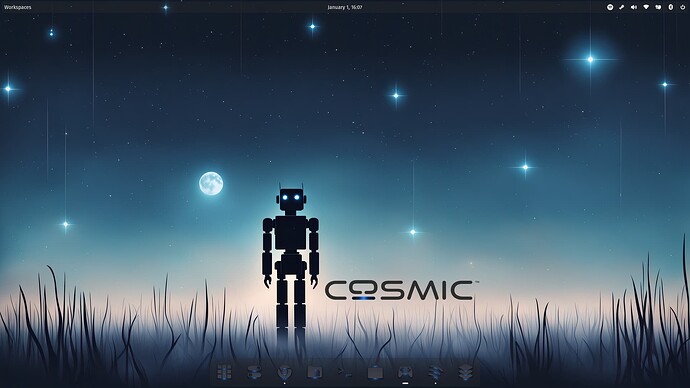Open the Workspaces overview button
Screen dimensions: 690x388
18,7
